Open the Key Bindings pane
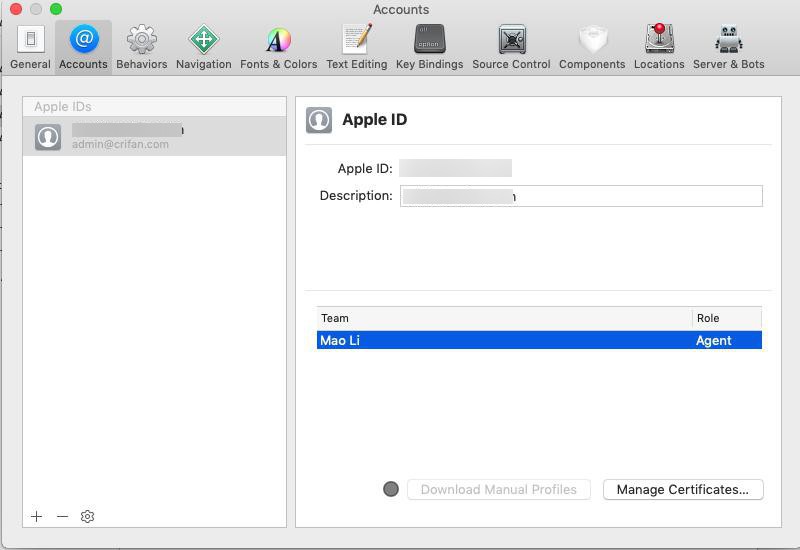The image size is (800, 550). pos(430,47)
